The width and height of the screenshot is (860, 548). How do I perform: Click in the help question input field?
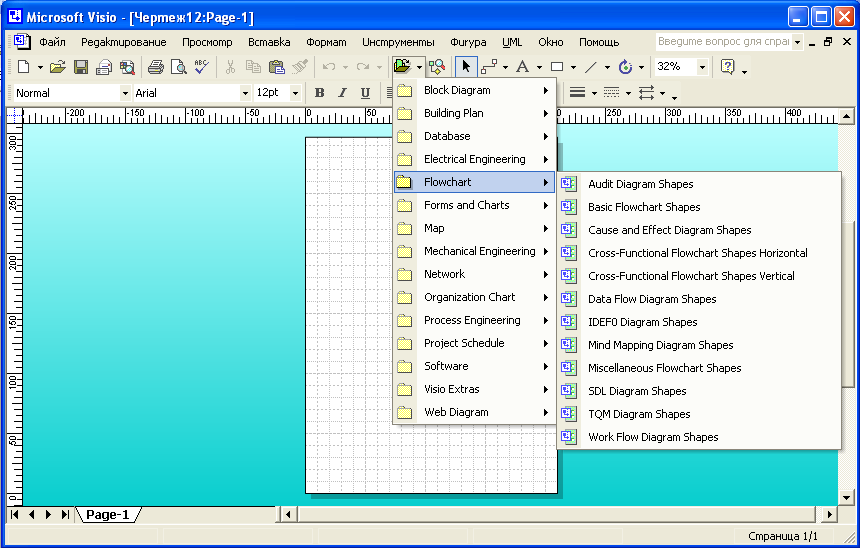click(x=723, y=42)
